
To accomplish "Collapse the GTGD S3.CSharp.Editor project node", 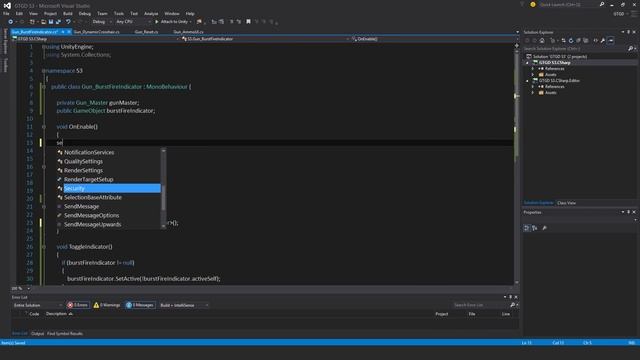I will tap(527, 81).
